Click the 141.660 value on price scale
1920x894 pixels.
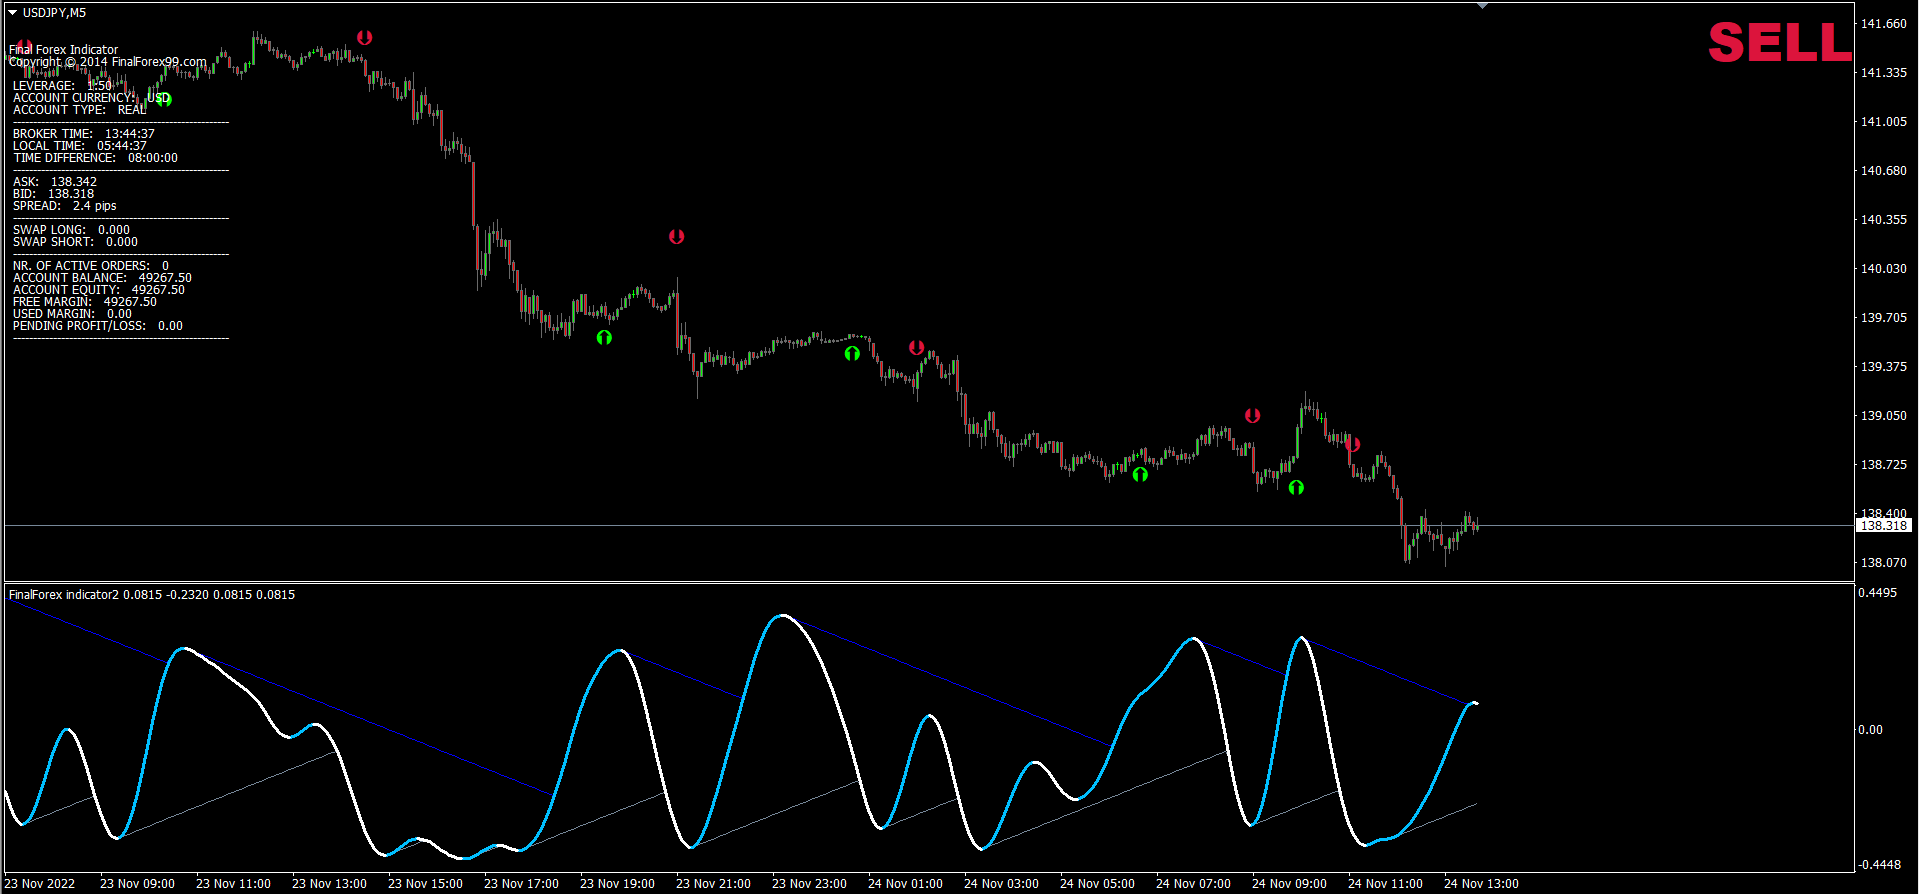click(1883, 24)
